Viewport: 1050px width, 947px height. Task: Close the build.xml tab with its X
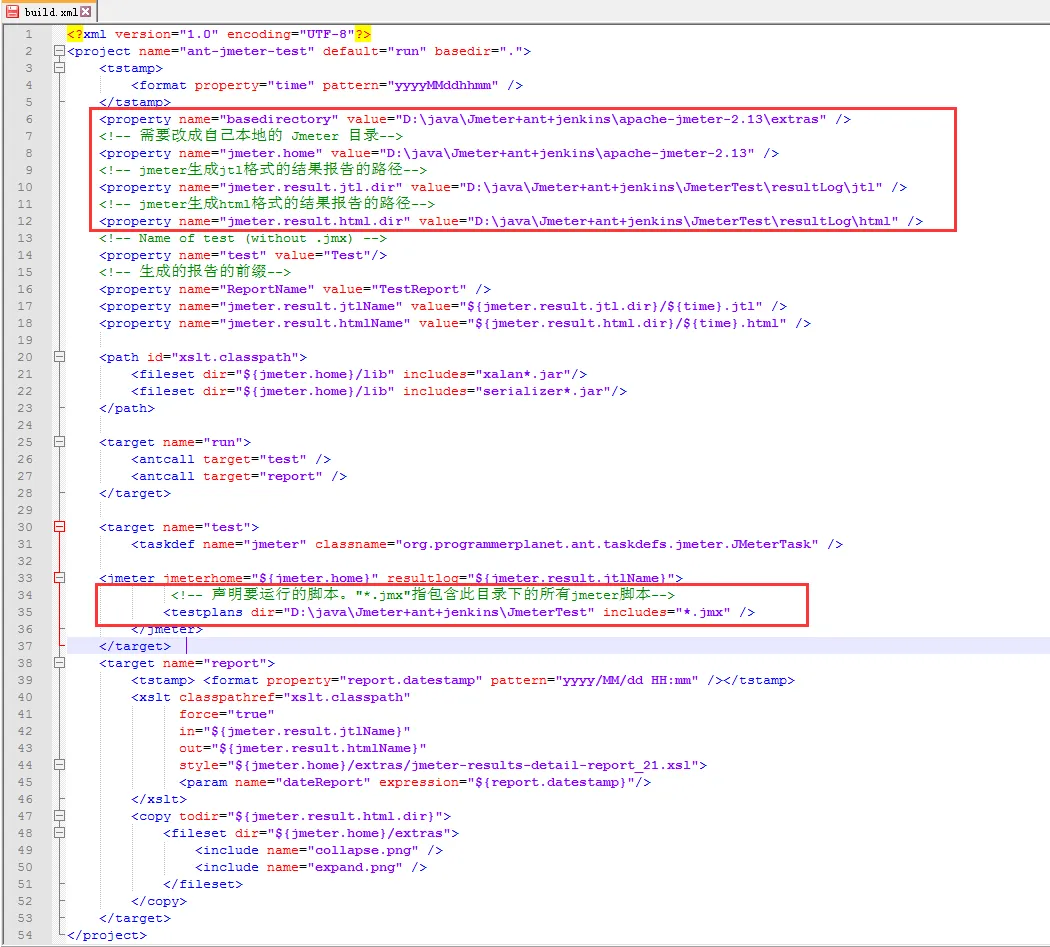[85, 11]
